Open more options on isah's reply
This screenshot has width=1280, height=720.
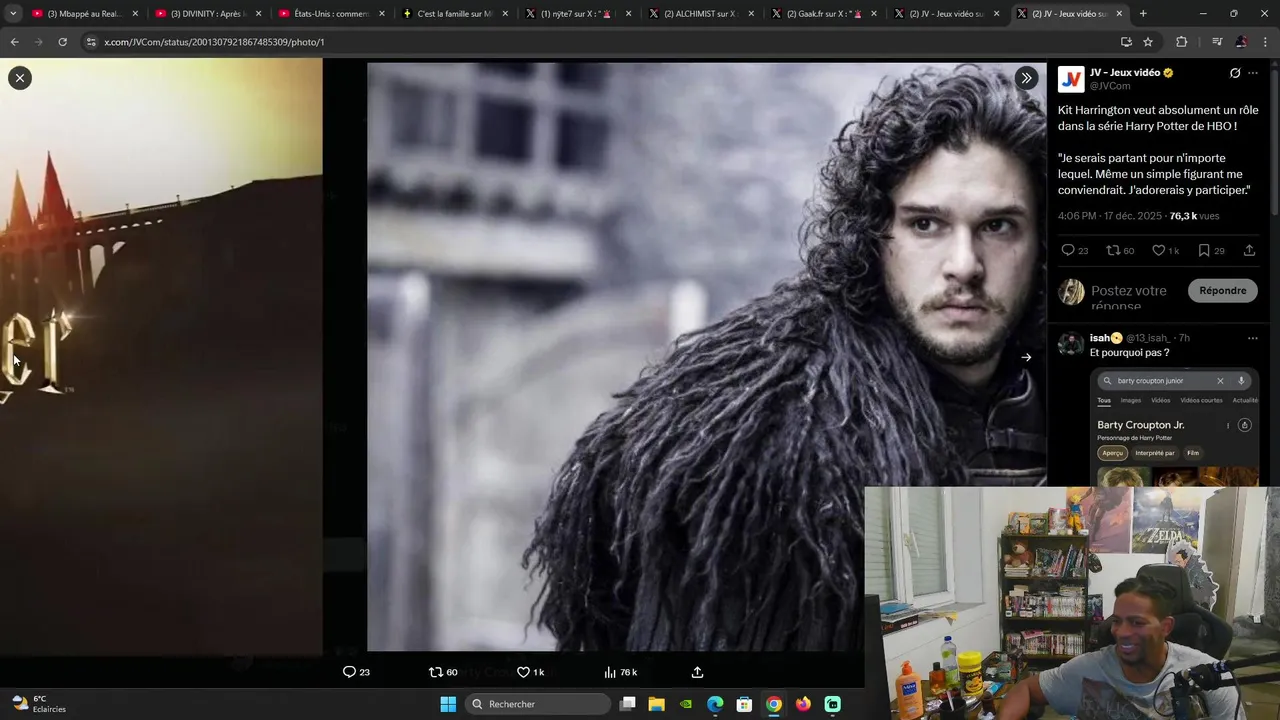[x=1252, y=338]
